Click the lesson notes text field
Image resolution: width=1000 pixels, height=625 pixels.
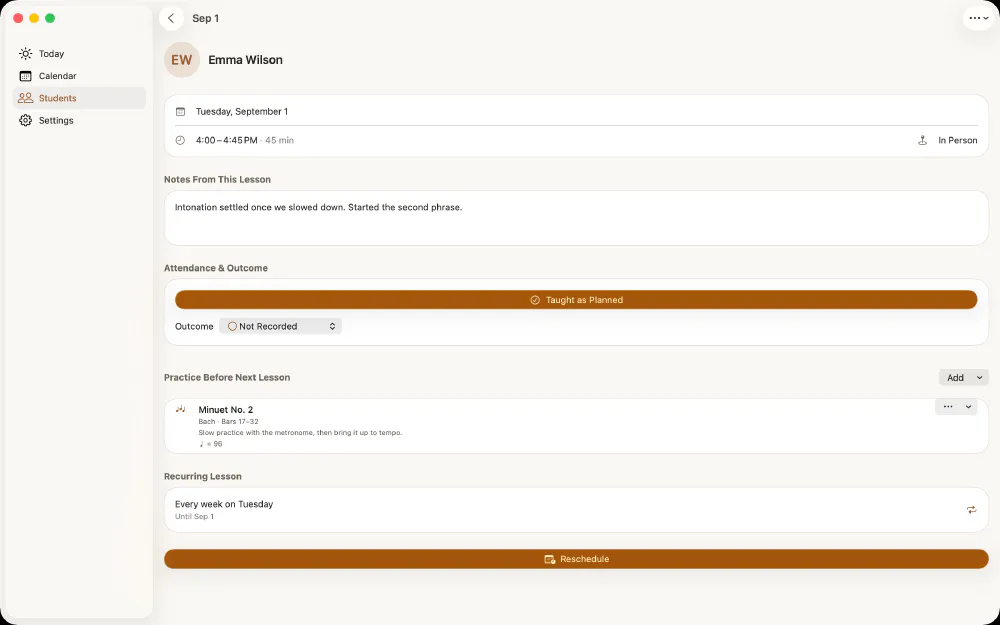pos(577,218)
